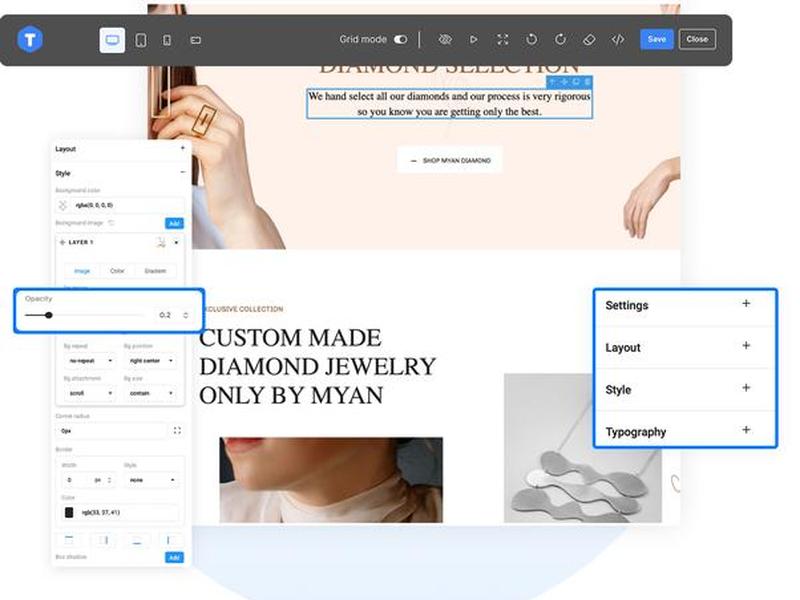
Task: Click the eraser clear-canvas icon
Action: click(589, 39)
